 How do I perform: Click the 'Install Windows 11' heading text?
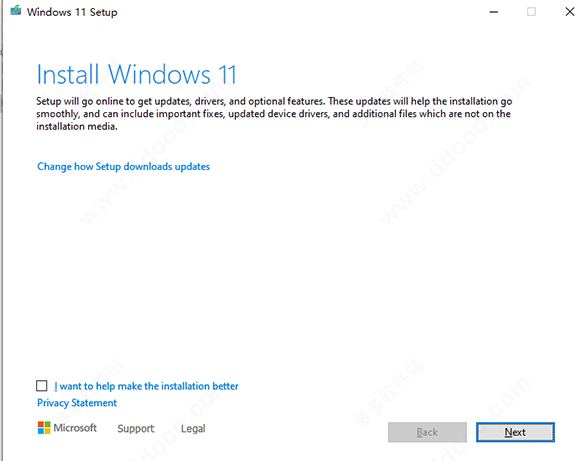136,74
